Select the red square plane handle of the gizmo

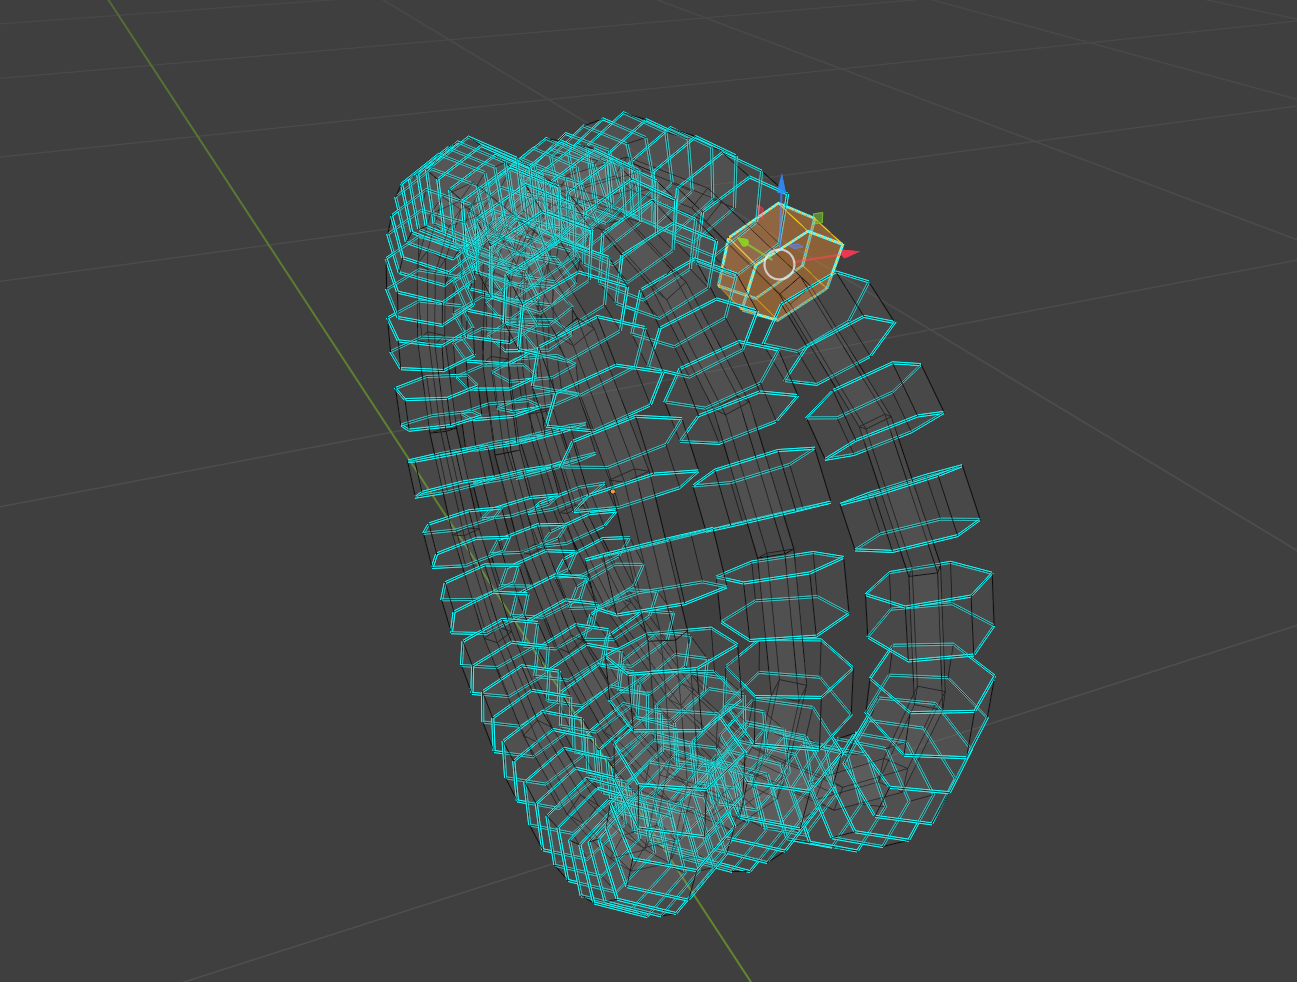759,213
